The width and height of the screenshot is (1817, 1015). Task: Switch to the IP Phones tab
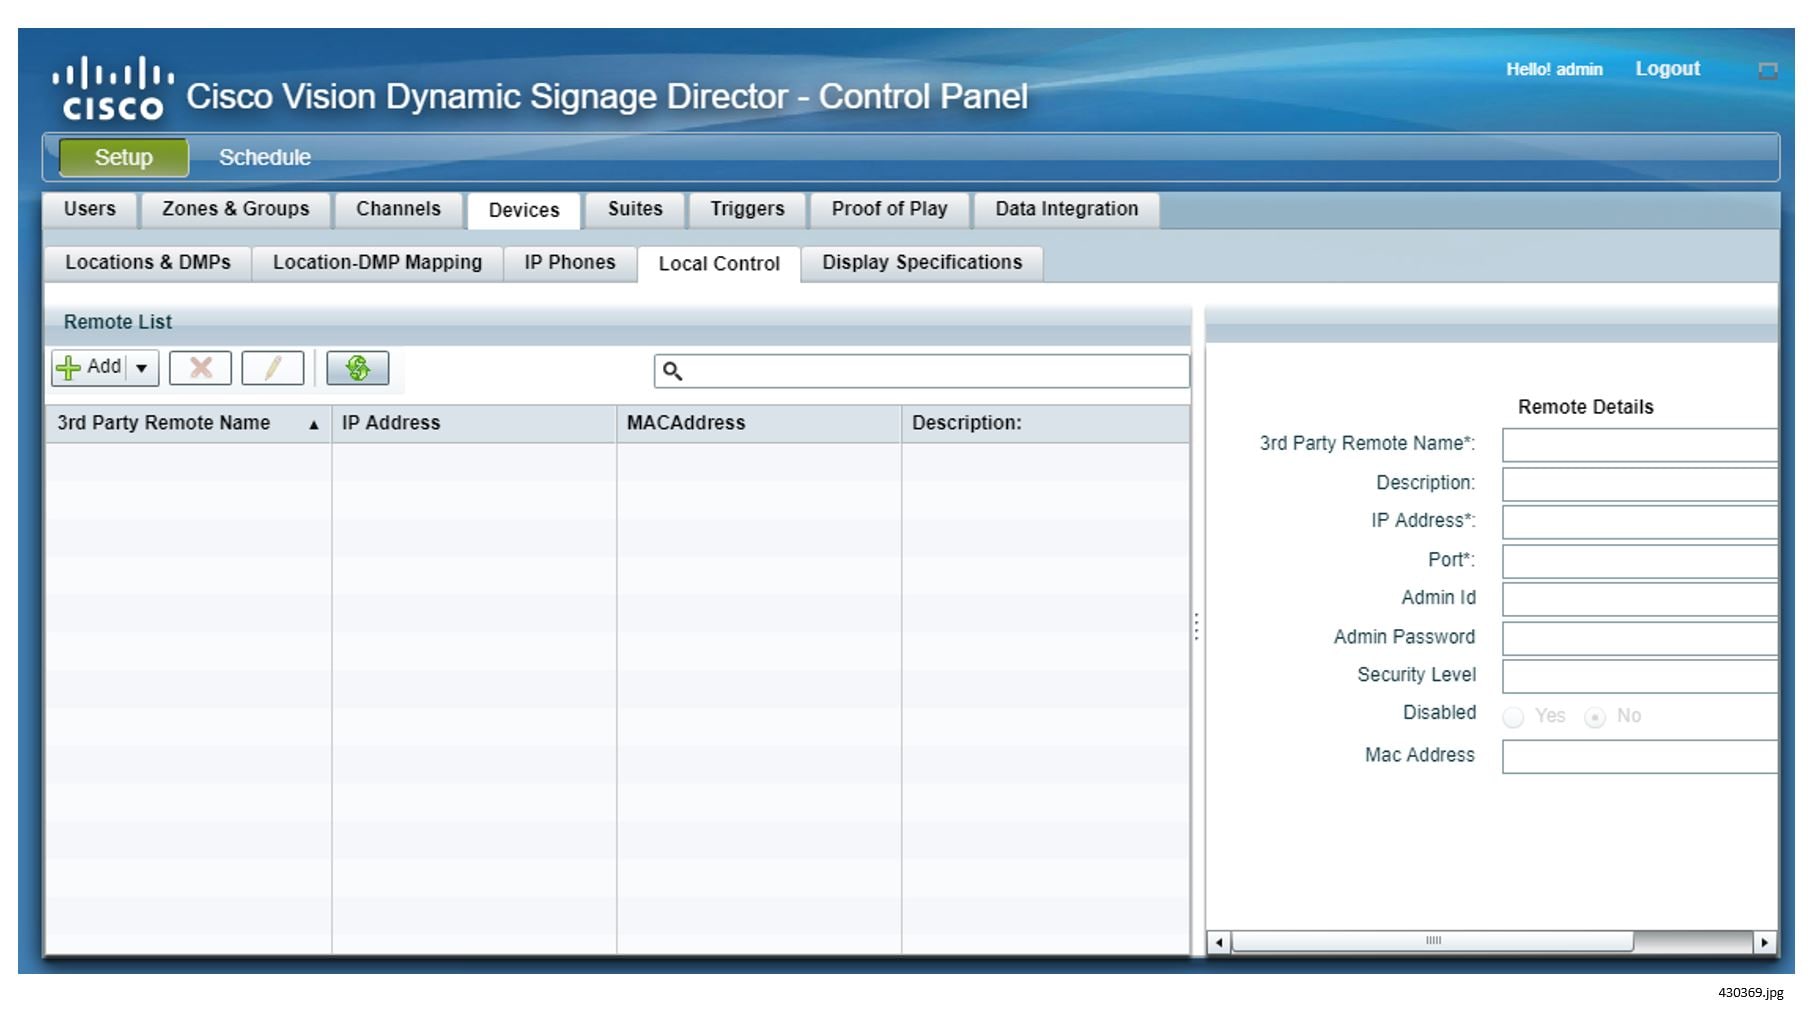click(569, 263)
